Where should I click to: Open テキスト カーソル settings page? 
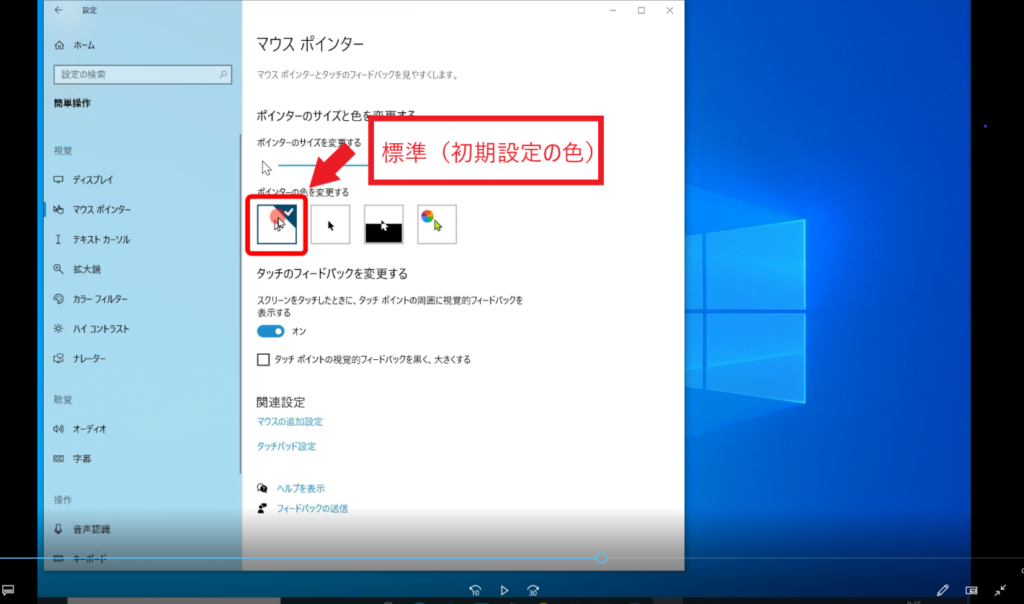[x=100, y=239]
